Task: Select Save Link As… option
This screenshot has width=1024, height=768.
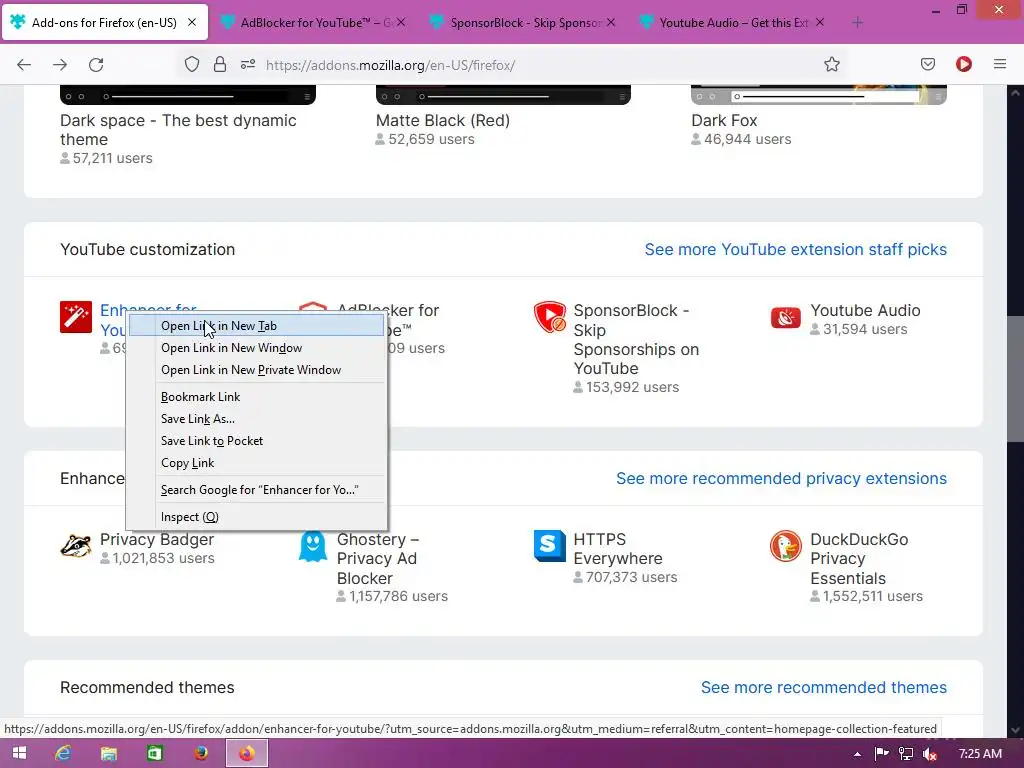Action: (256, 419)
